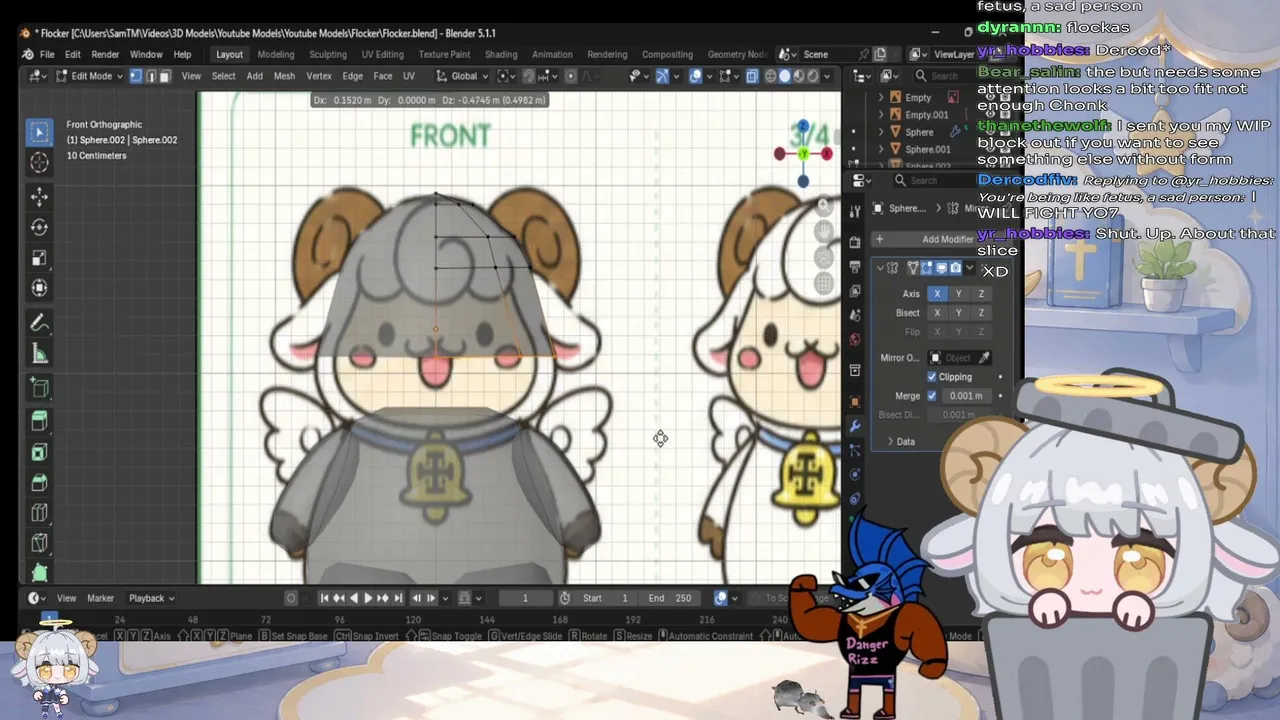The image size is (1280, 720).
Task: Open the Render menu
Action: (x=105, y=54)
